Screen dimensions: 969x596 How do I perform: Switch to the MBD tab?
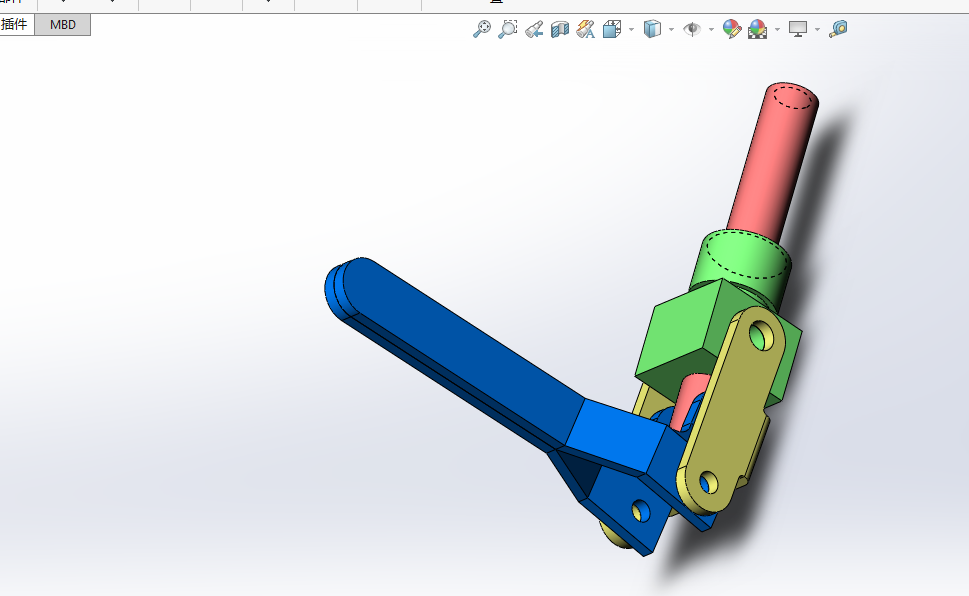click(x=62, y=25)
